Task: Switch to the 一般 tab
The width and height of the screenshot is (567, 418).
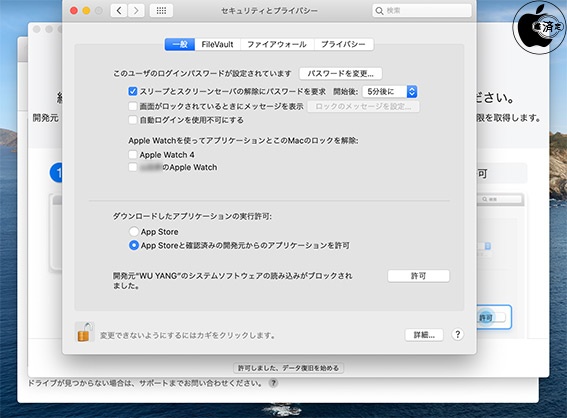Action: click(x=180, y=44)
